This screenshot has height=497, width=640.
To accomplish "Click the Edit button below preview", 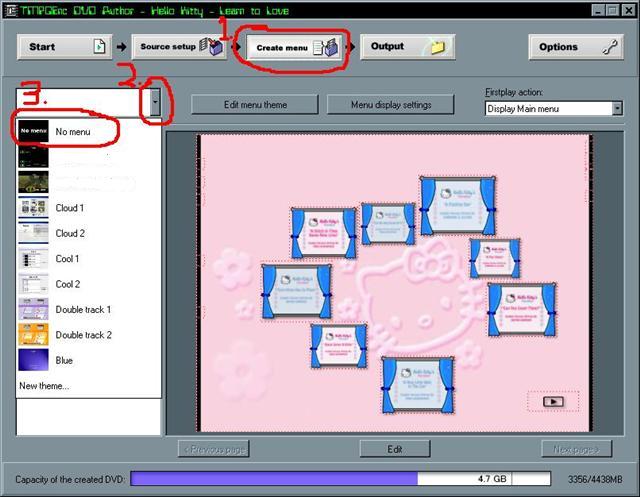I will 395,449.
